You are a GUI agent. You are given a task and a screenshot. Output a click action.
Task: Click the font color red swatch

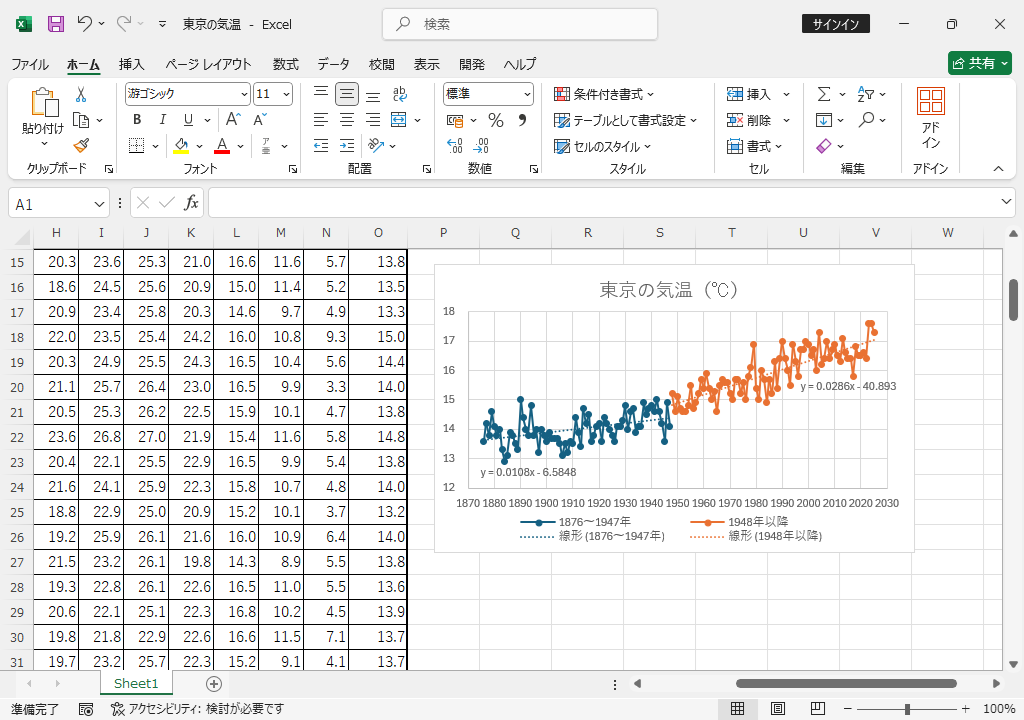tap(222, 146)
